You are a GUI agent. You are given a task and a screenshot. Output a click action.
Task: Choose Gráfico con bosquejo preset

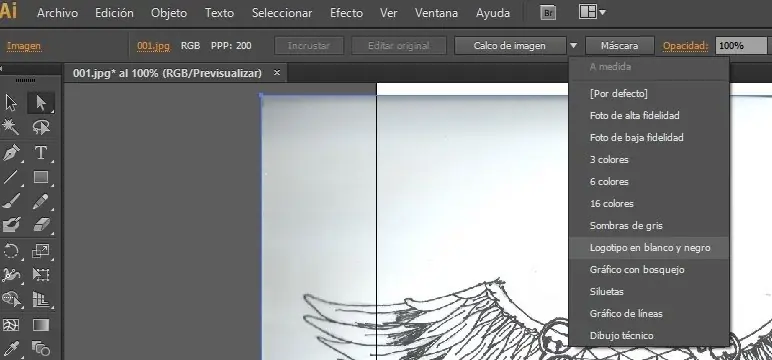point(648,270)
